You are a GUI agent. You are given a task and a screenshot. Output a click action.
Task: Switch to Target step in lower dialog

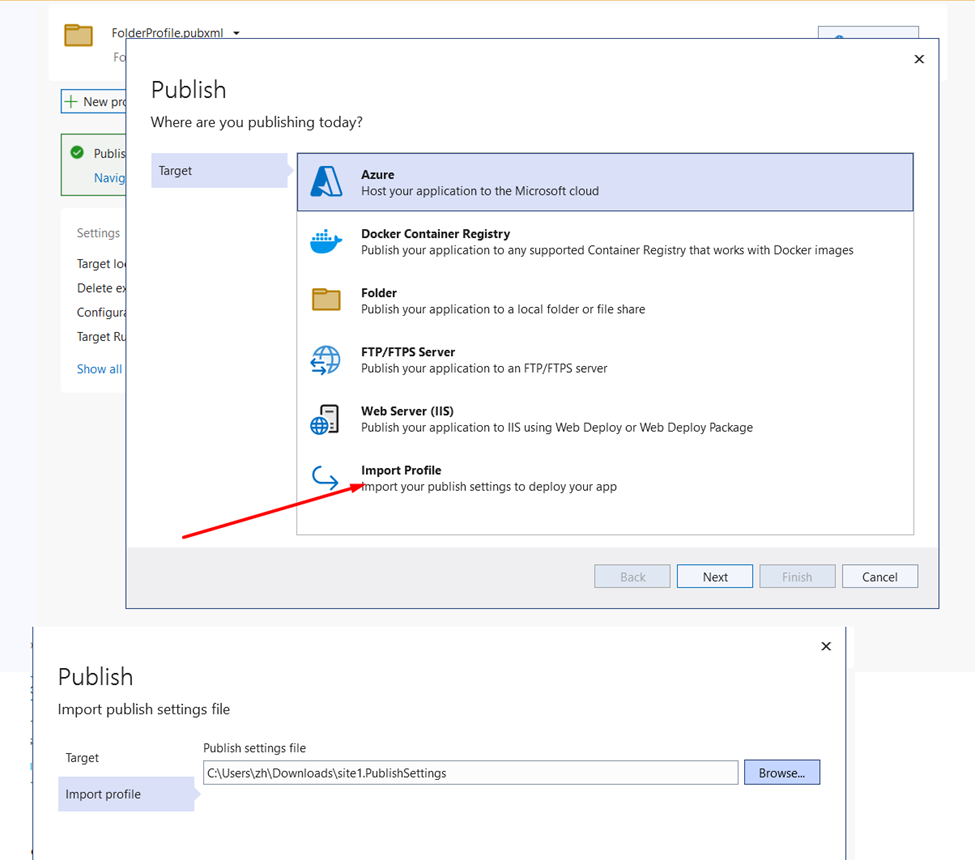click(83, 758)
